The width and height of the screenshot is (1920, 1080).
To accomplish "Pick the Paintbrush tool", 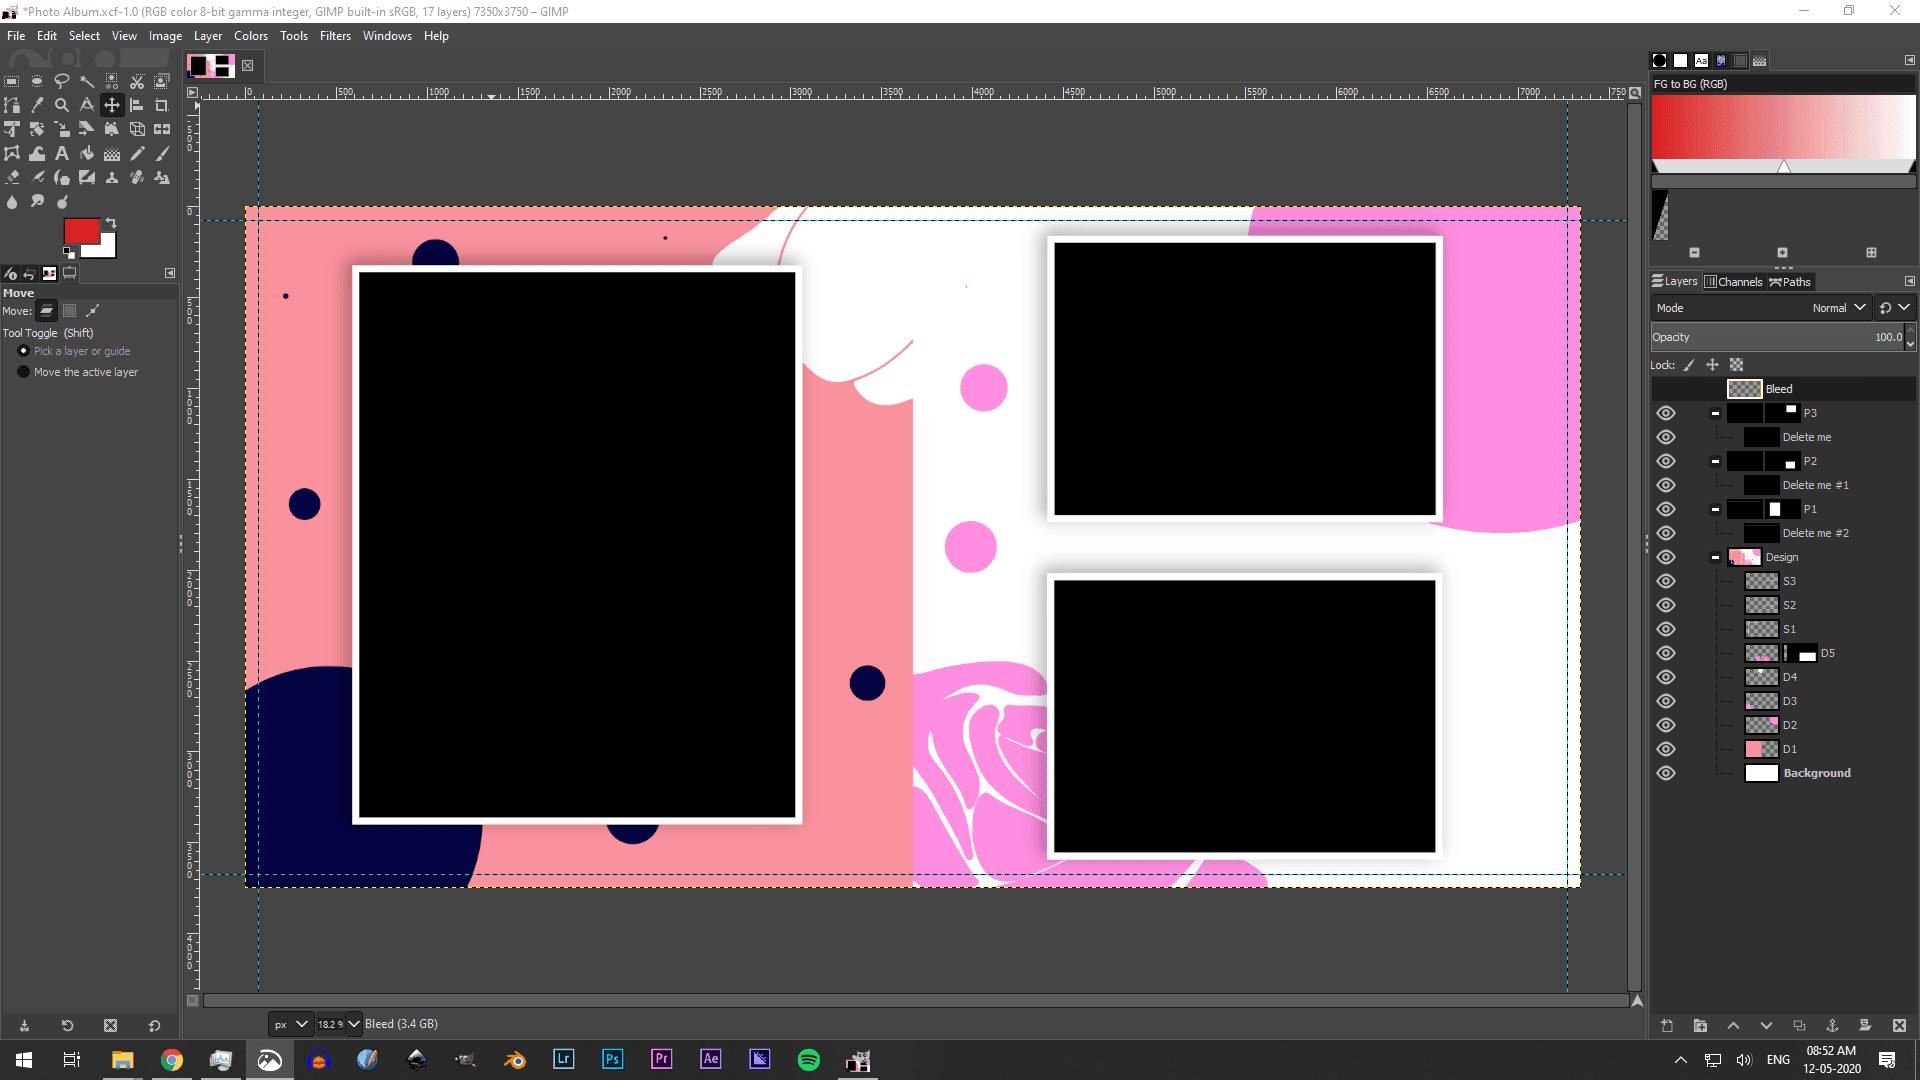I will pos(161,153).
